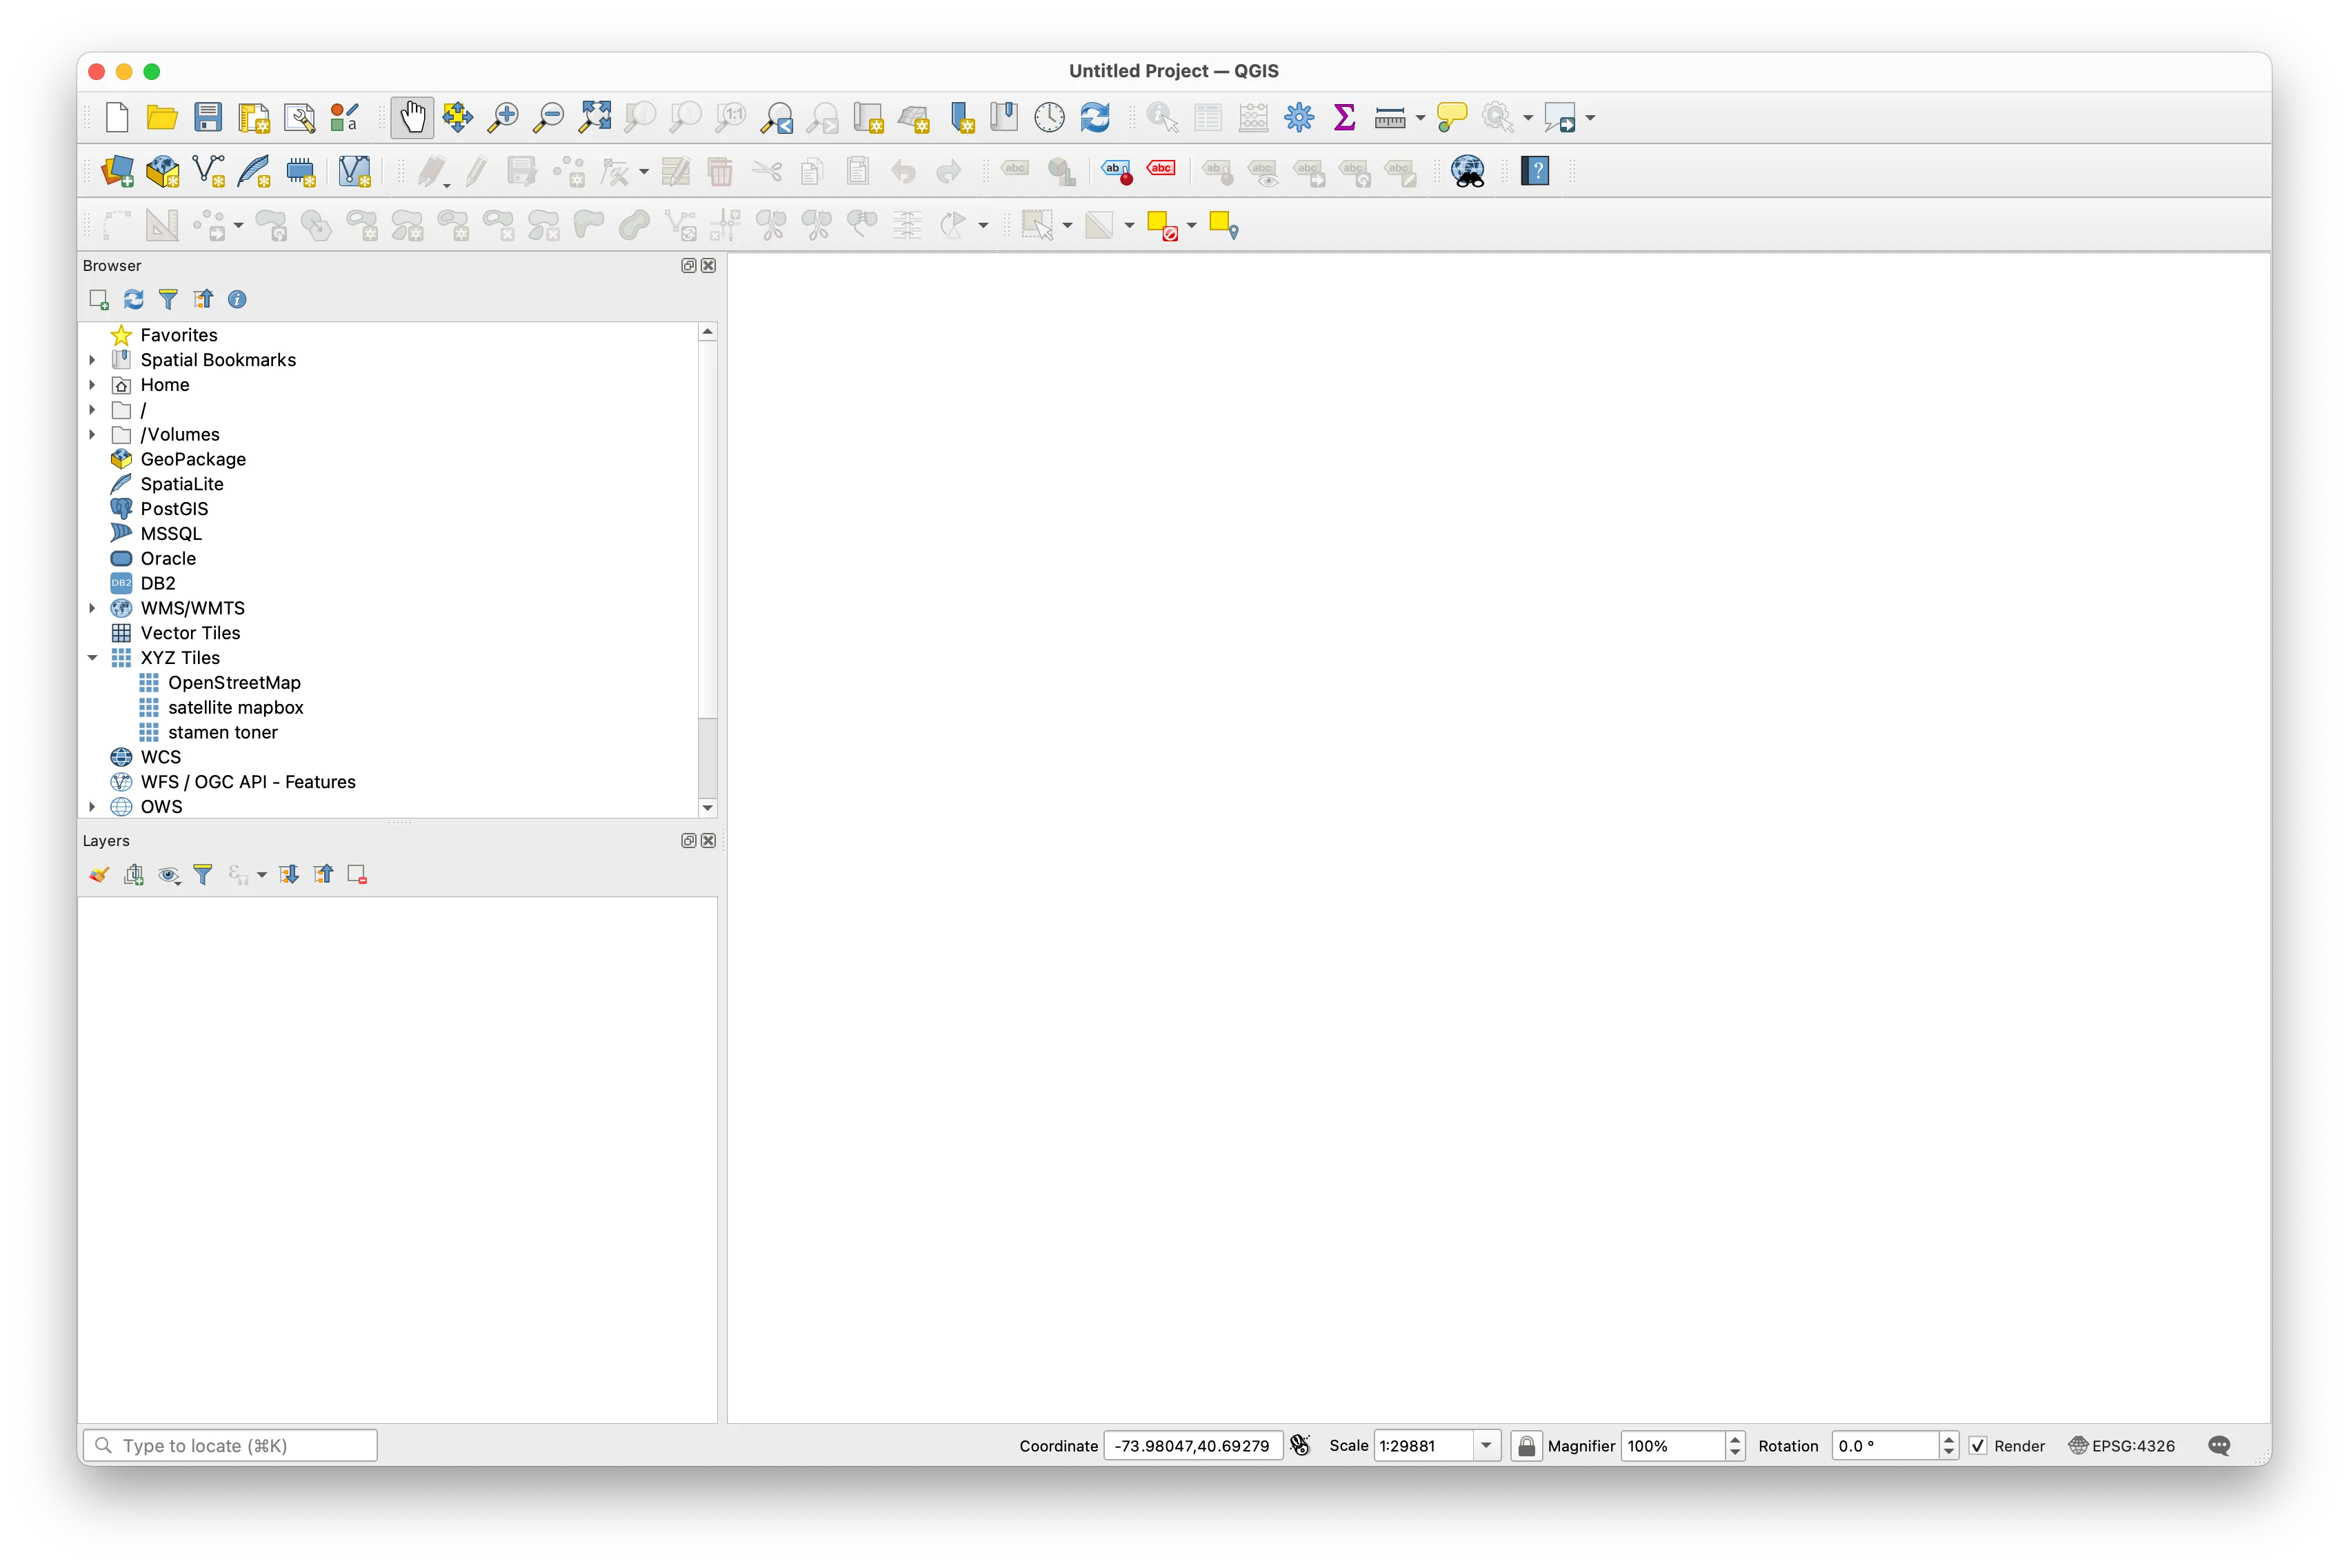The image size is (2349, 1568).
Task: Open Manage Map Themes eye in Layers panel
Action: click(168, 875)
